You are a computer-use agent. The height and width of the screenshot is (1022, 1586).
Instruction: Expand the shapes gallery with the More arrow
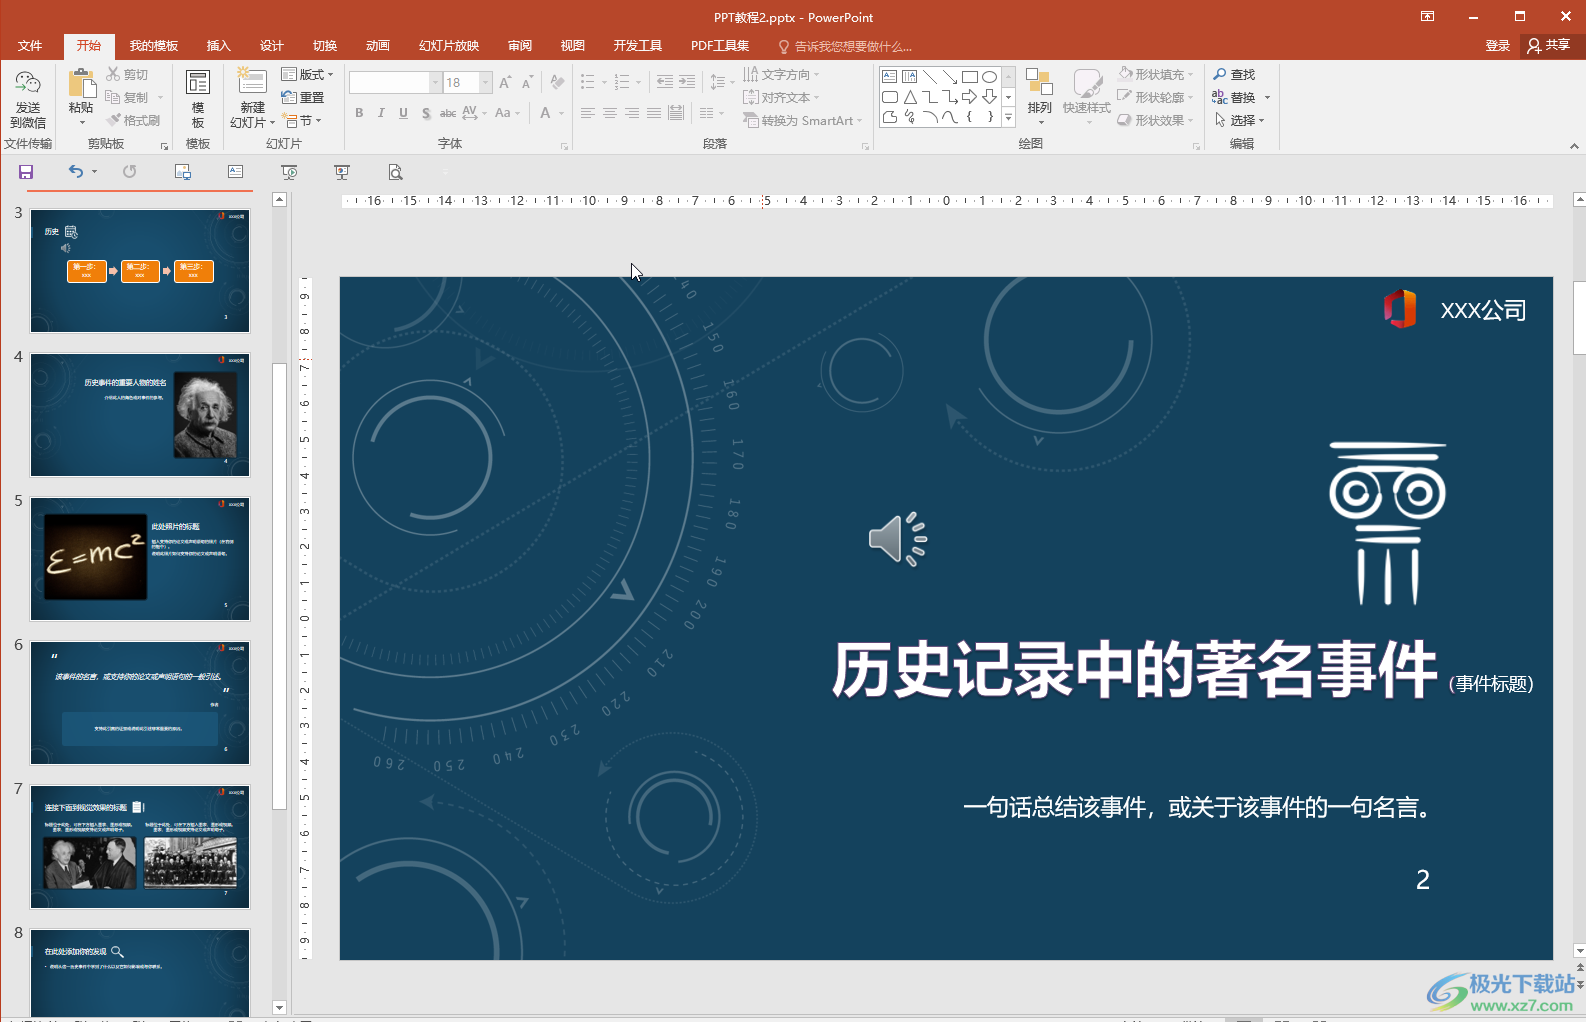(x=1008, y=118)
